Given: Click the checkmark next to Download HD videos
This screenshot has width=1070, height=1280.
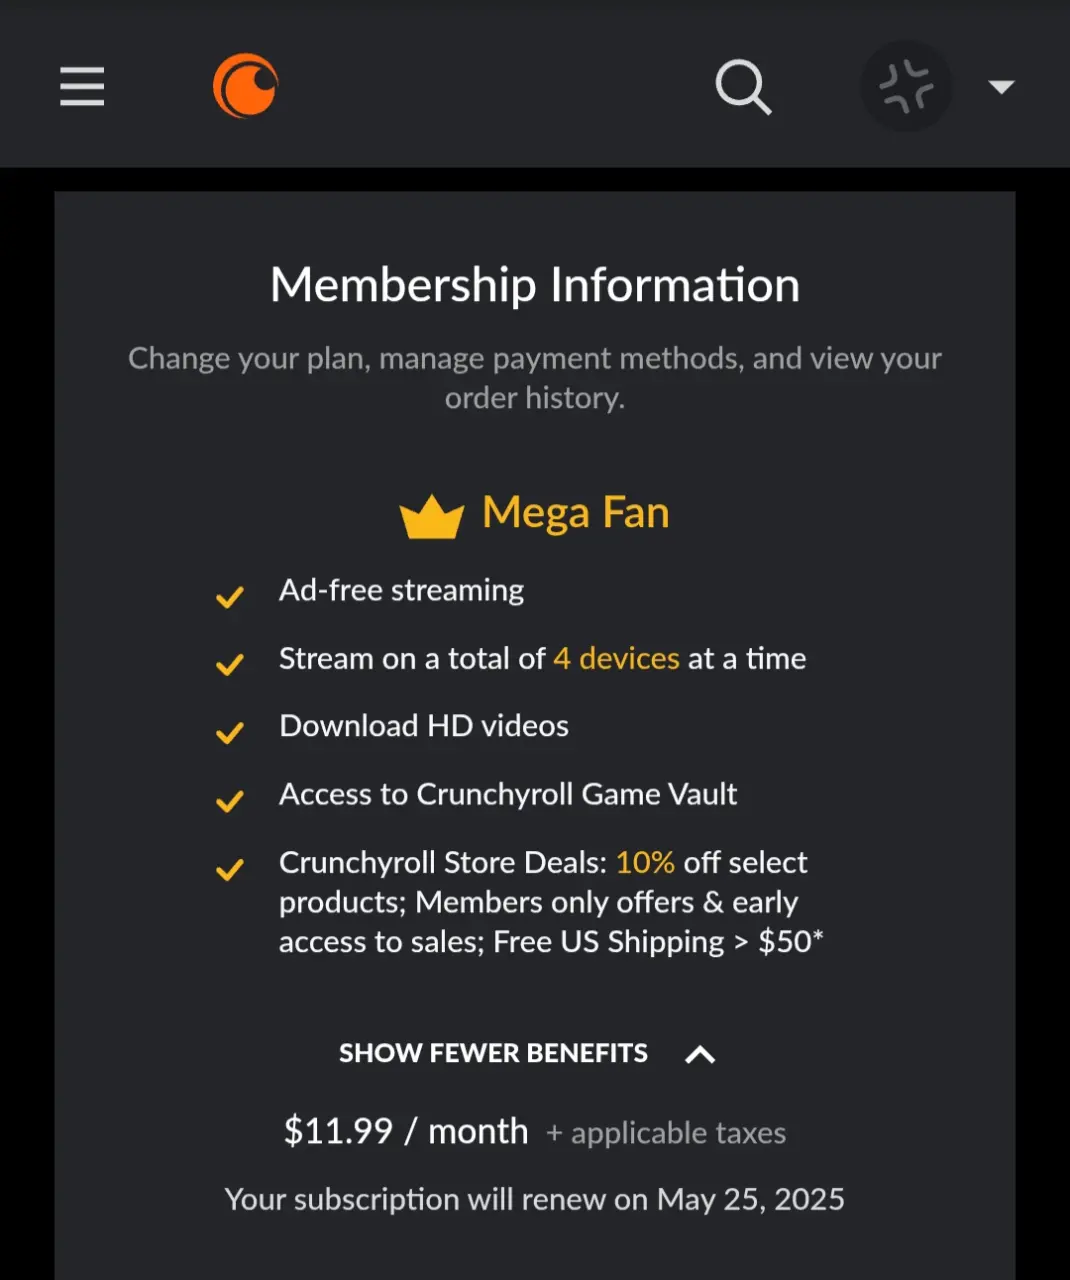Looking at the screenshot, I should tap(230, 733).
